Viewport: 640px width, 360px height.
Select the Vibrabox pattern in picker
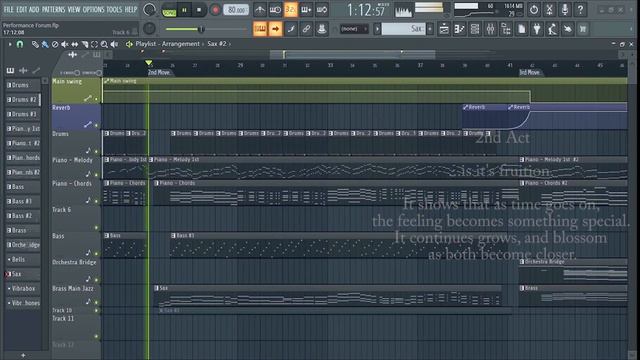(23, 289)
